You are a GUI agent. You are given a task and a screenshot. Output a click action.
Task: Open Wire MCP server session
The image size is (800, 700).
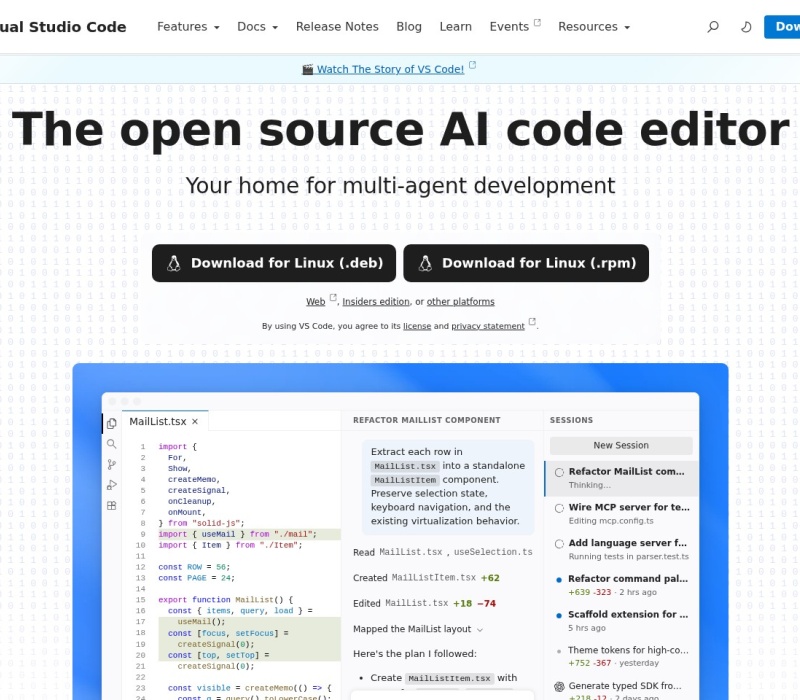[x=621, y=514]
